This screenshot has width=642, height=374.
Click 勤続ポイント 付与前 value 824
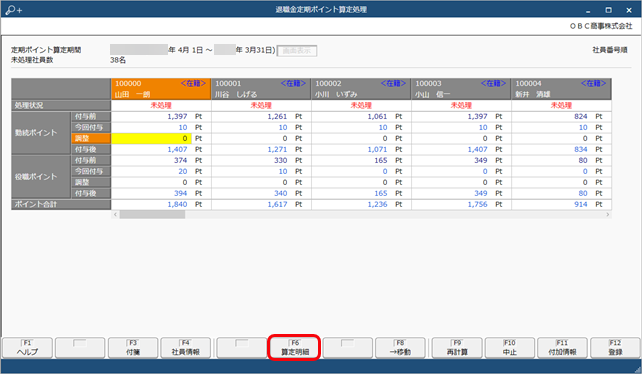(x=581, y=116)
